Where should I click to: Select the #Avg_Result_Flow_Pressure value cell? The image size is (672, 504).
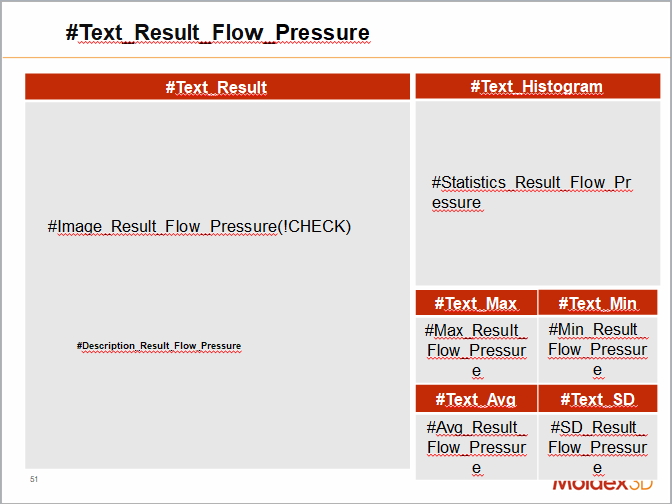(x=476, y=447)
